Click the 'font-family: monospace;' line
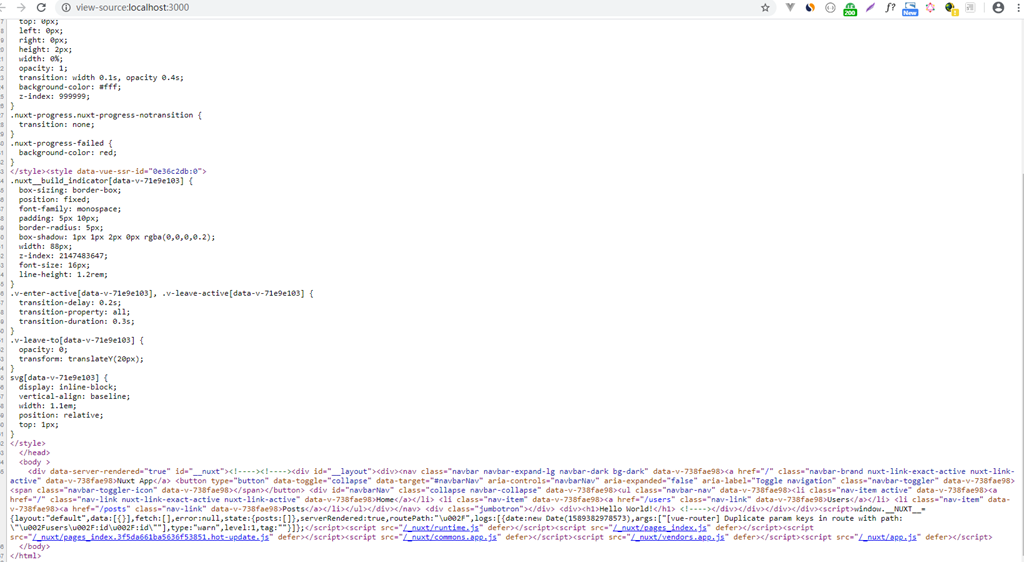The height and width of the screenshot is (562, 1024). click(x=70, y=209)
